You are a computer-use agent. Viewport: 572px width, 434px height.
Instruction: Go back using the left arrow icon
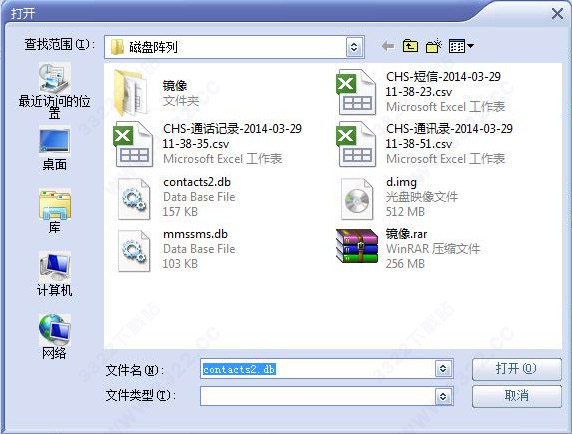388,46
